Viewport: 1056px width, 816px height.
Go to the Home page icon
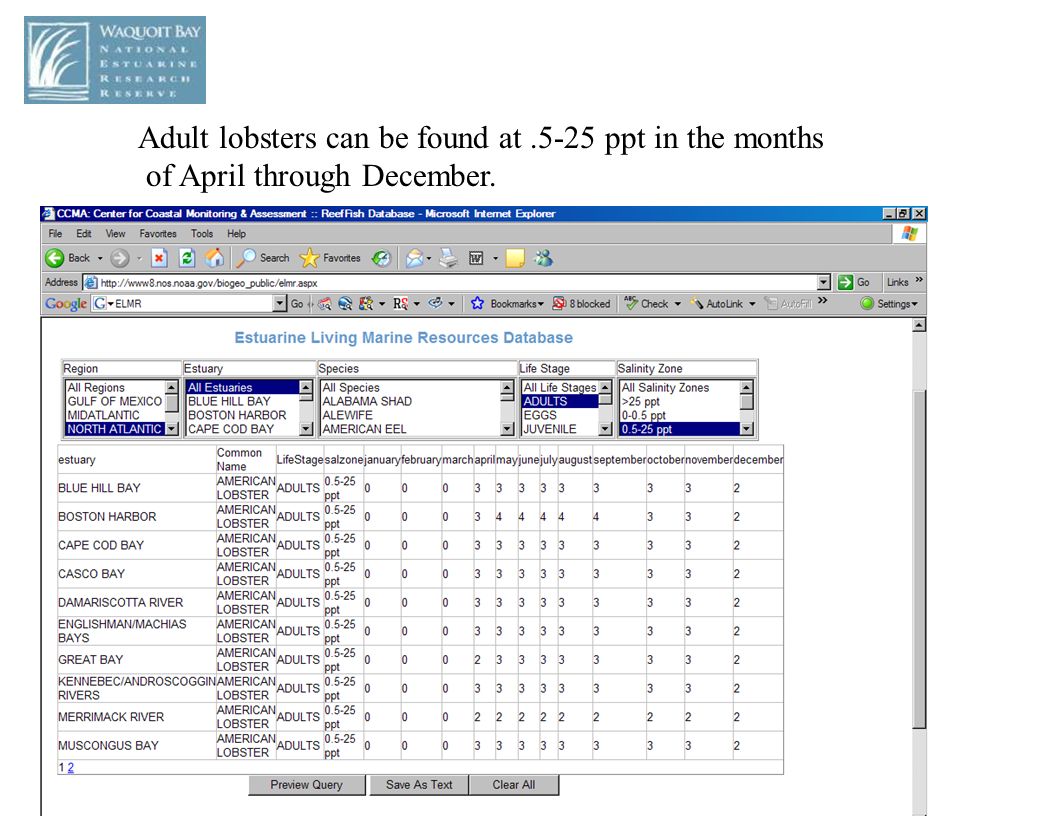click(x=214, y=258)
